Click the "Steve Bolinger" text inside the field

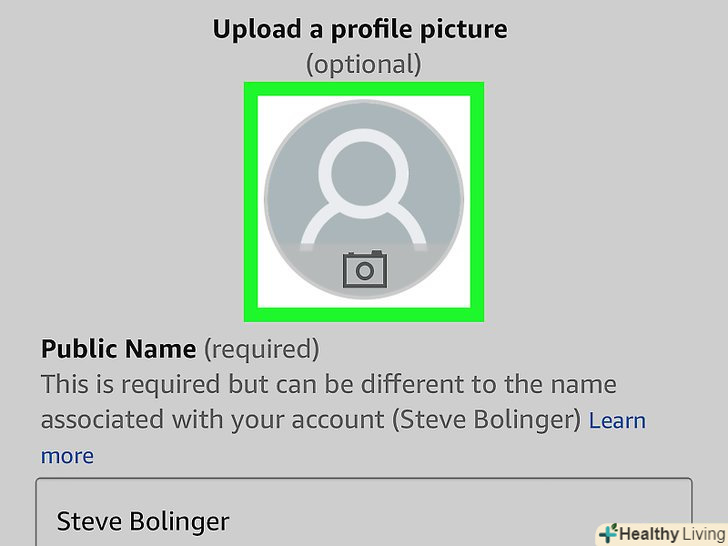(x=143, y=521)
